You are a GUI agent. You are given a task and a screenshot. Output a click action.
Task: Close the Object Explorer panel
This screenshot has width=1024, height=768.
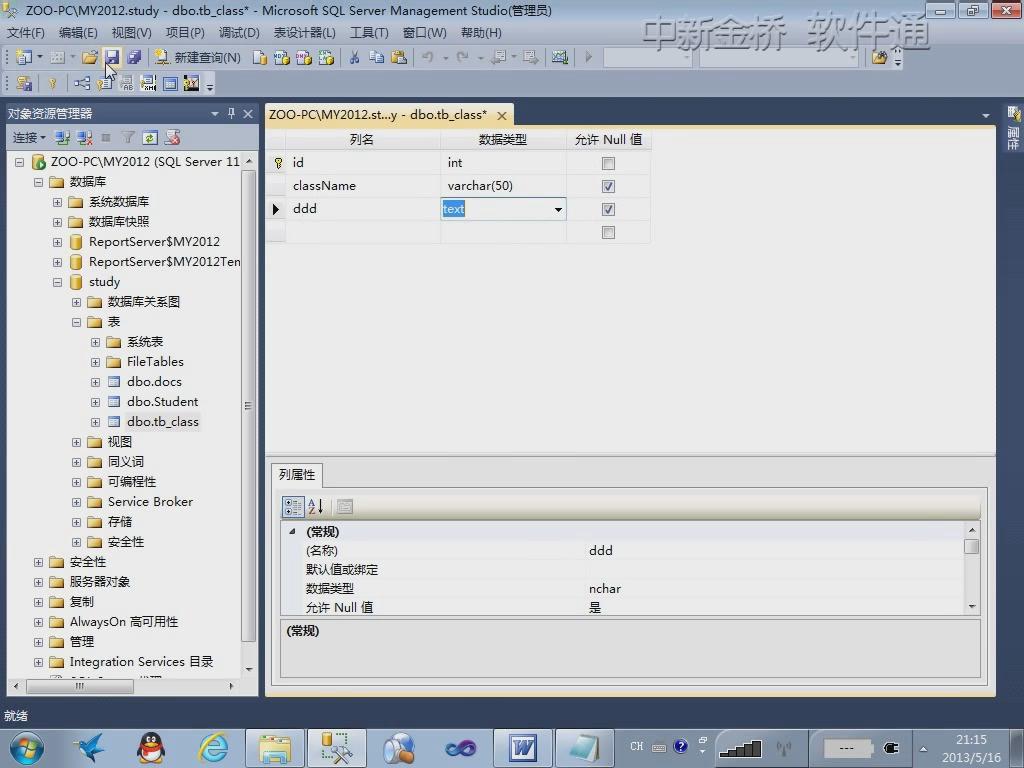point(248,114)
